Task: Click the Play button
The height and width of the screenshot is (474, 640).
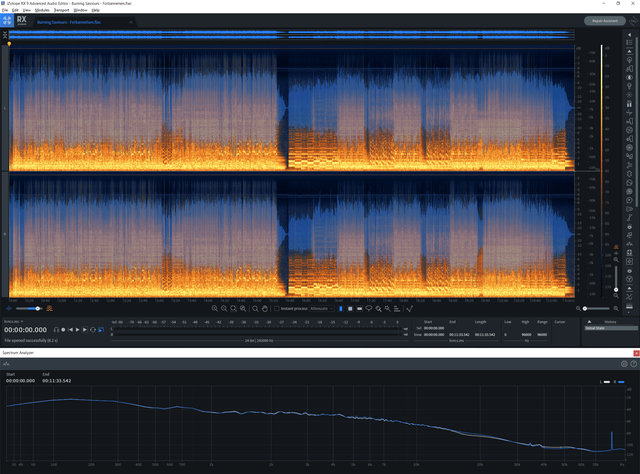Action: (x=78, y=329)
